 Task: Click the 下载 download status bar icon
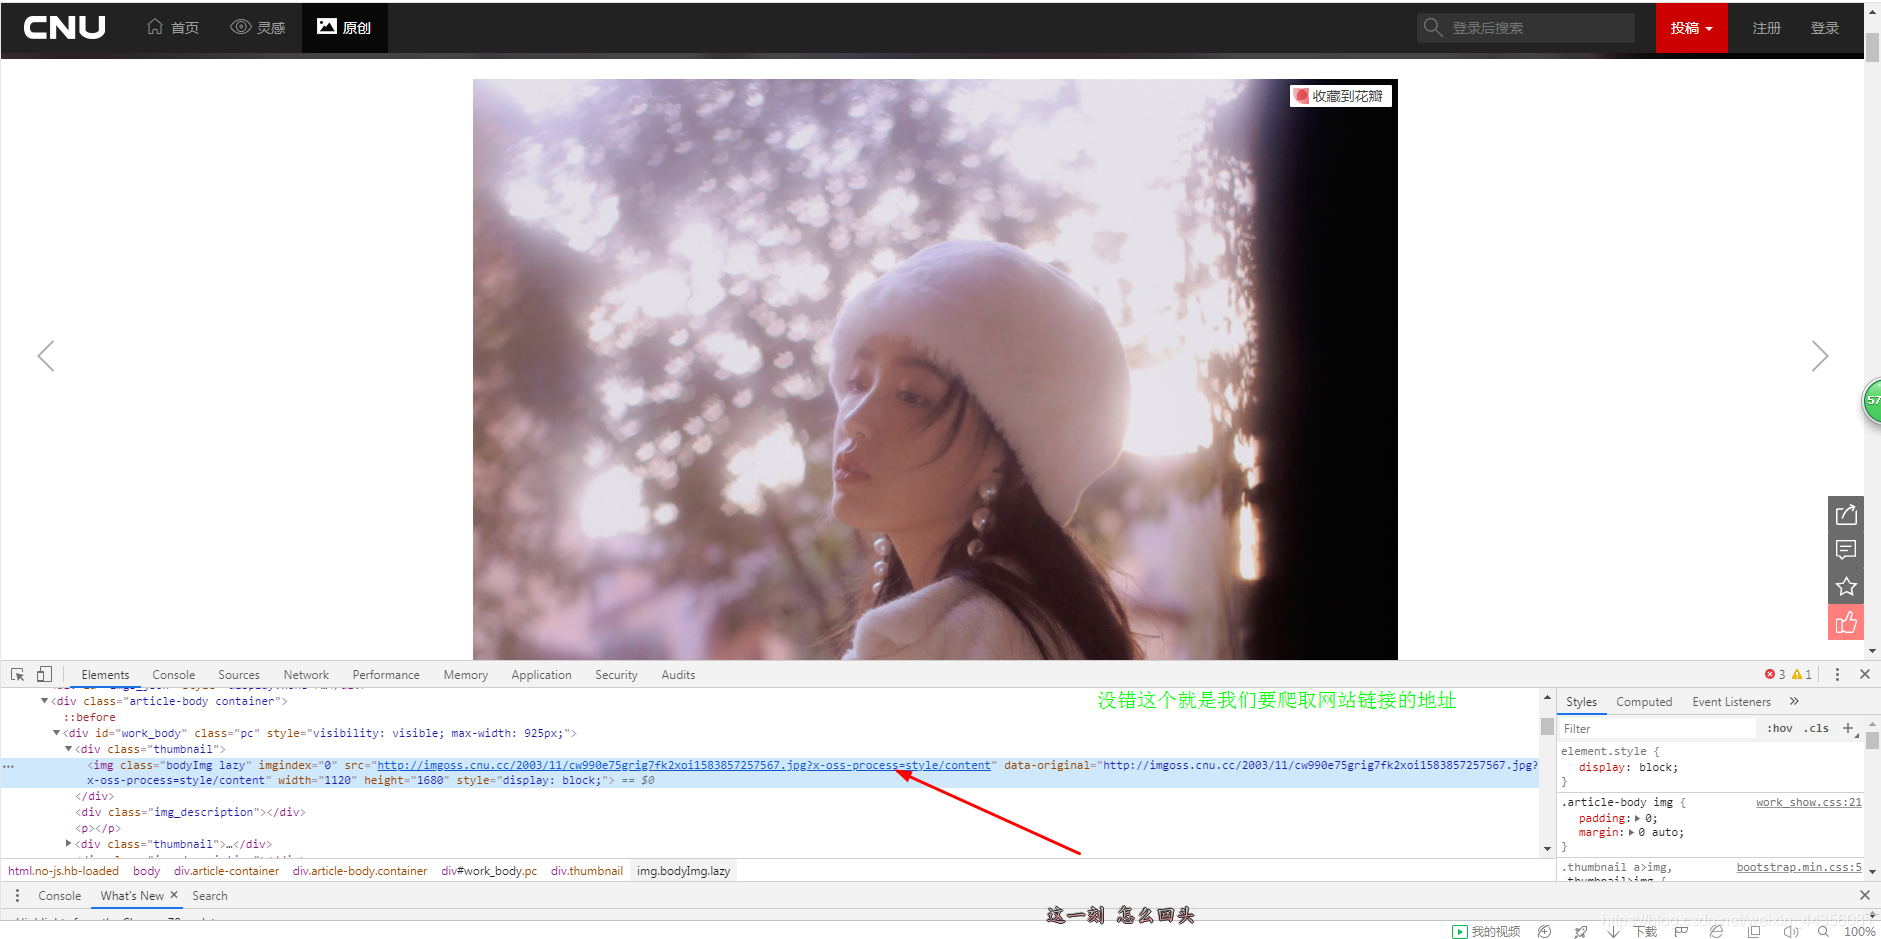coord(1644,931)
